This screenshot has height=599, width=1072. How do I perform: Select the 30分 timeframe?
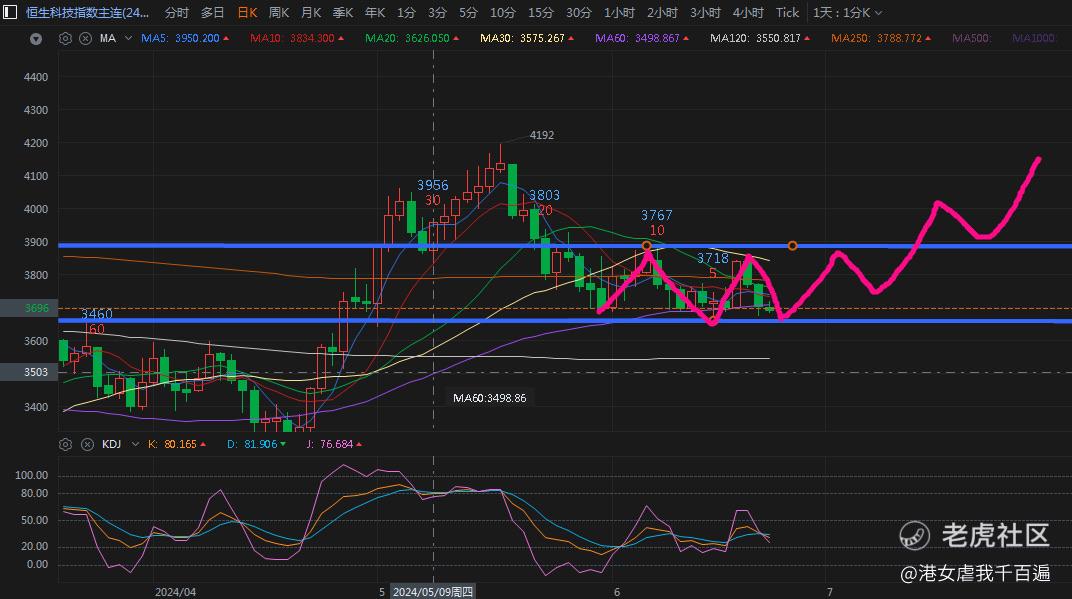[578, 13]
